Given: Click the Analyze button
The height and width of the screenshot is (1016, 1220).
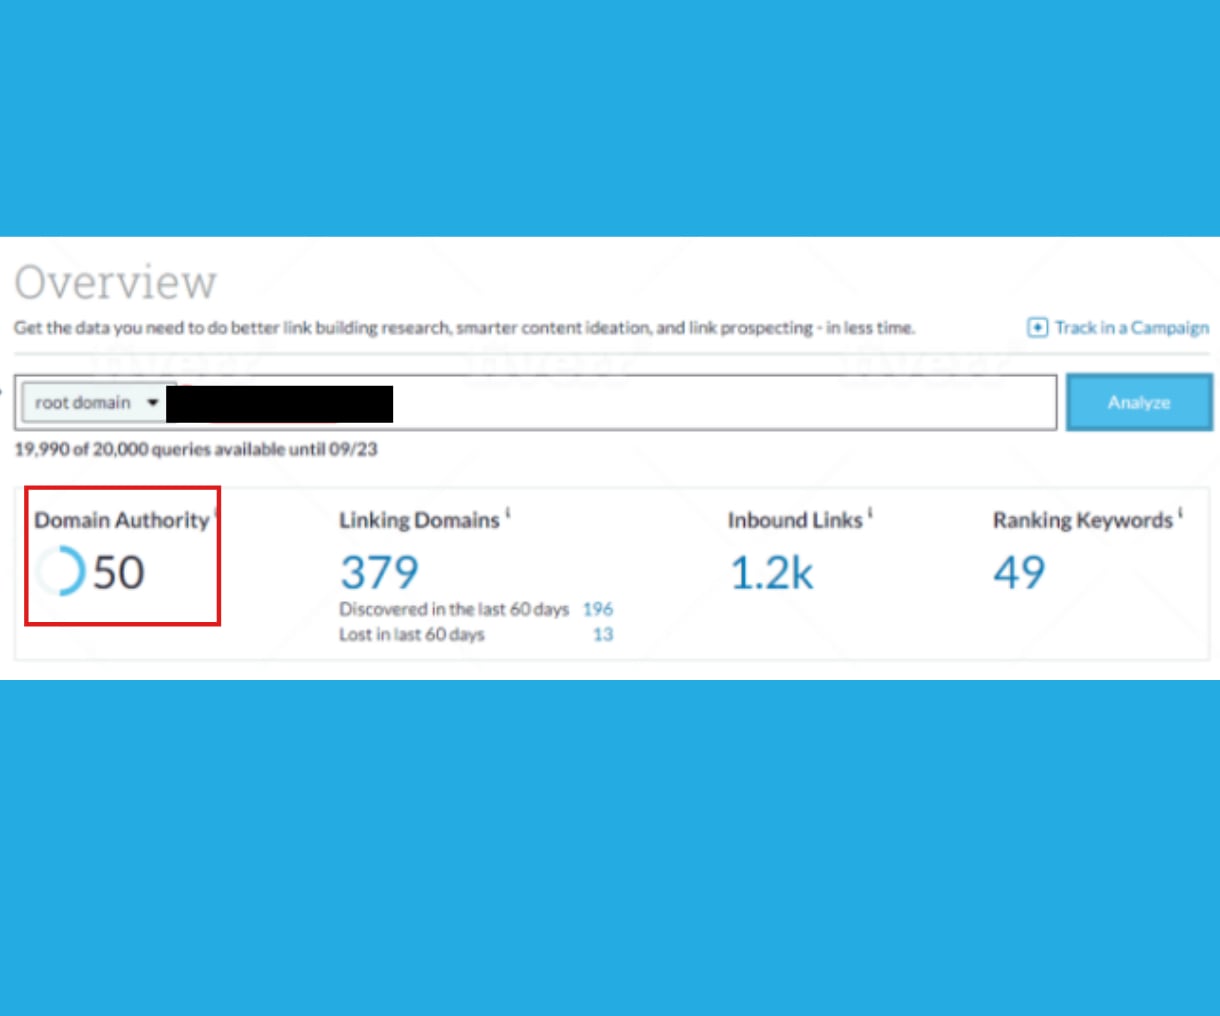Looking at the screenshot, I should (x=1139, y=402).
